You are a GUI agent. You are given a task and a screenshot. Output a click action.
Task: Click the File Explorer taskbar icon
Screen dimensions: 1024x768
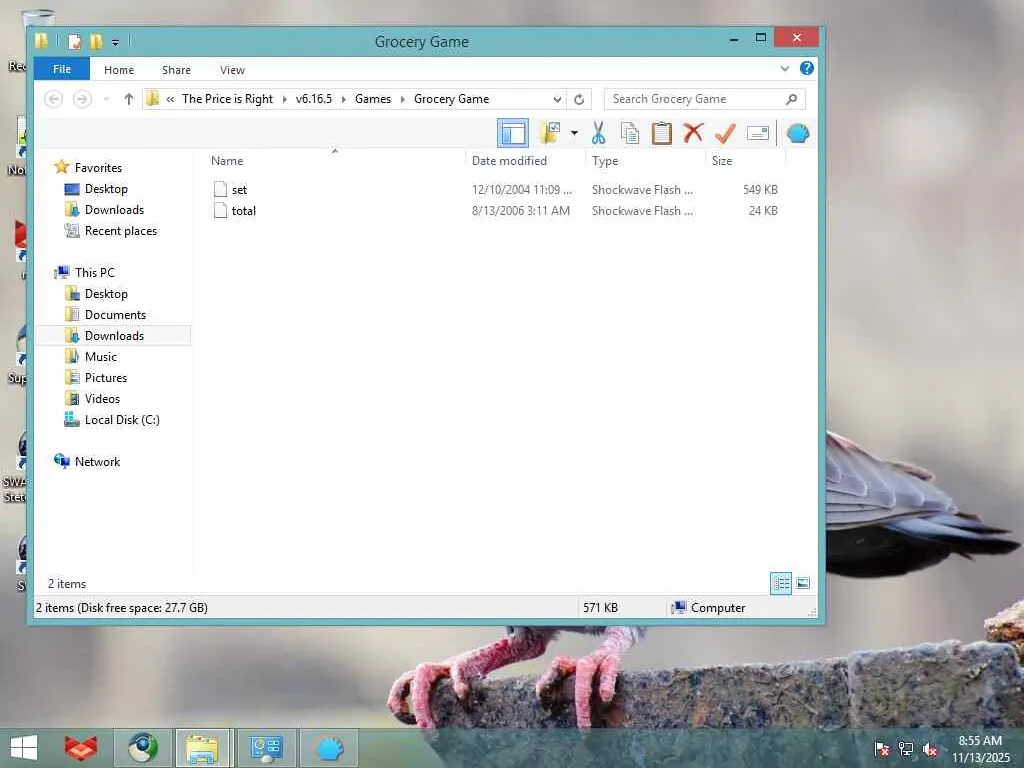click(202, 748)
